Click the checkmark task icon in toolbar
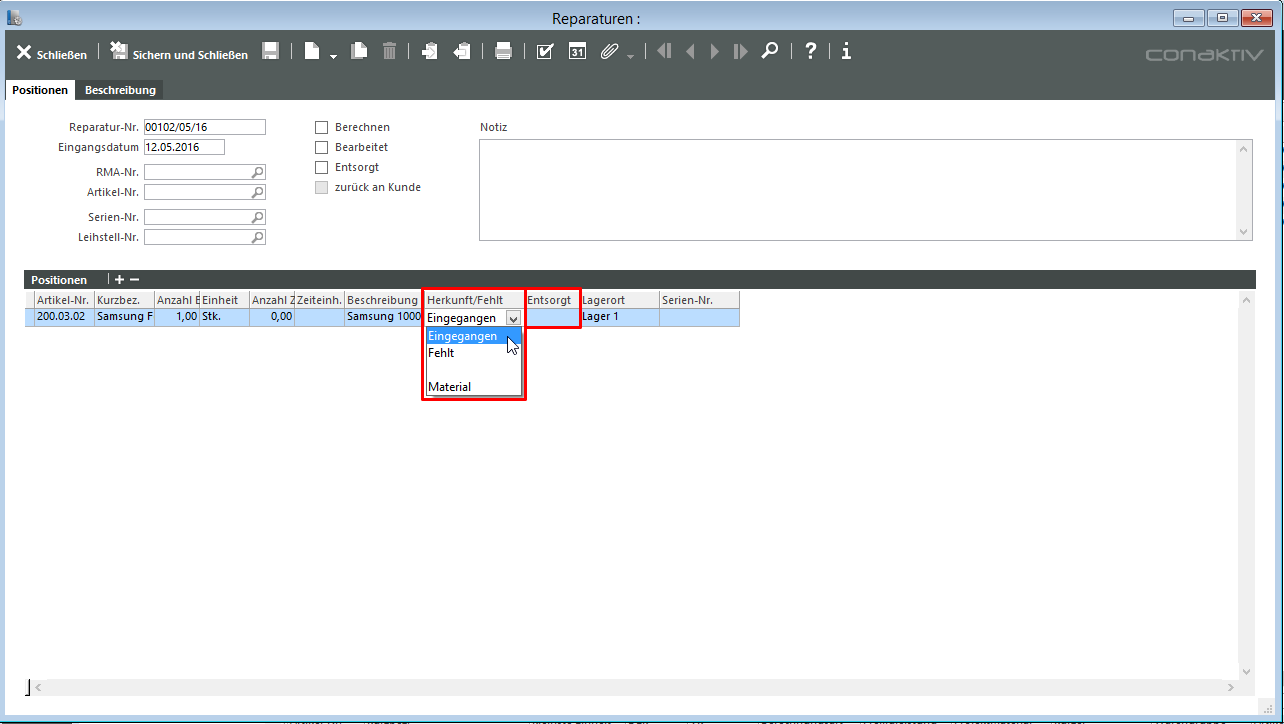This screenshot has width=1284, height=724. point(544,52)
